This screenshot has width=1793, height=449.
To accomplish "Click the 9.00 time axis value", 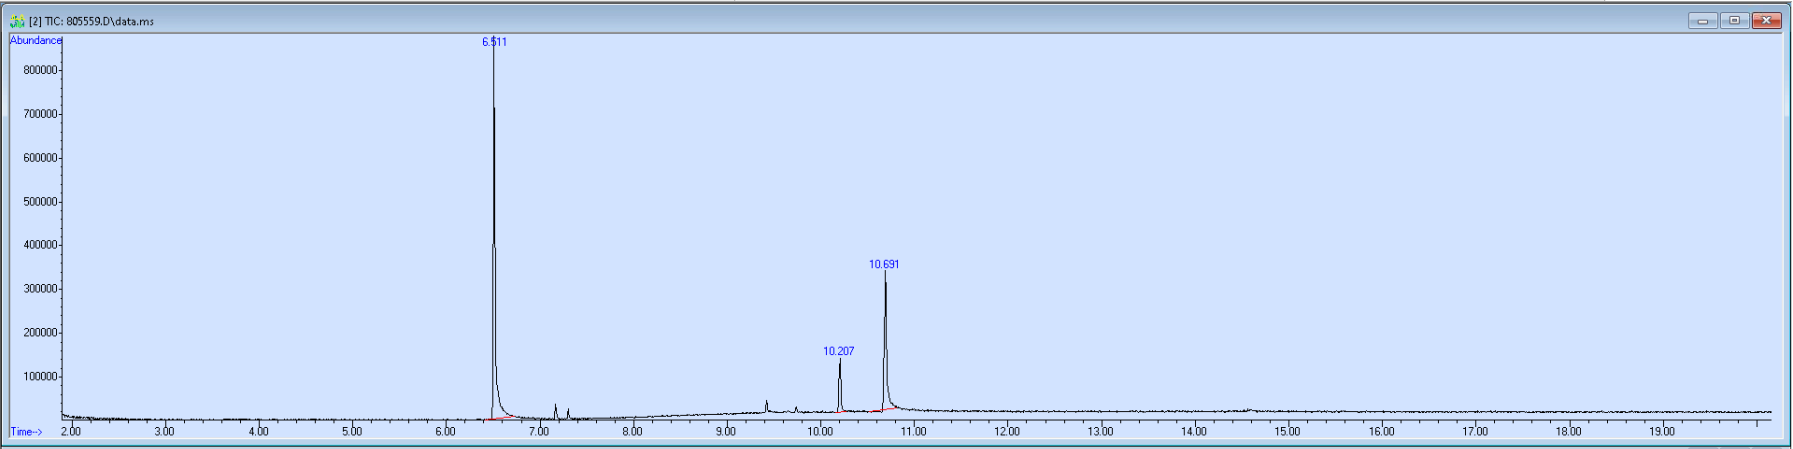I will pos(726,432).
